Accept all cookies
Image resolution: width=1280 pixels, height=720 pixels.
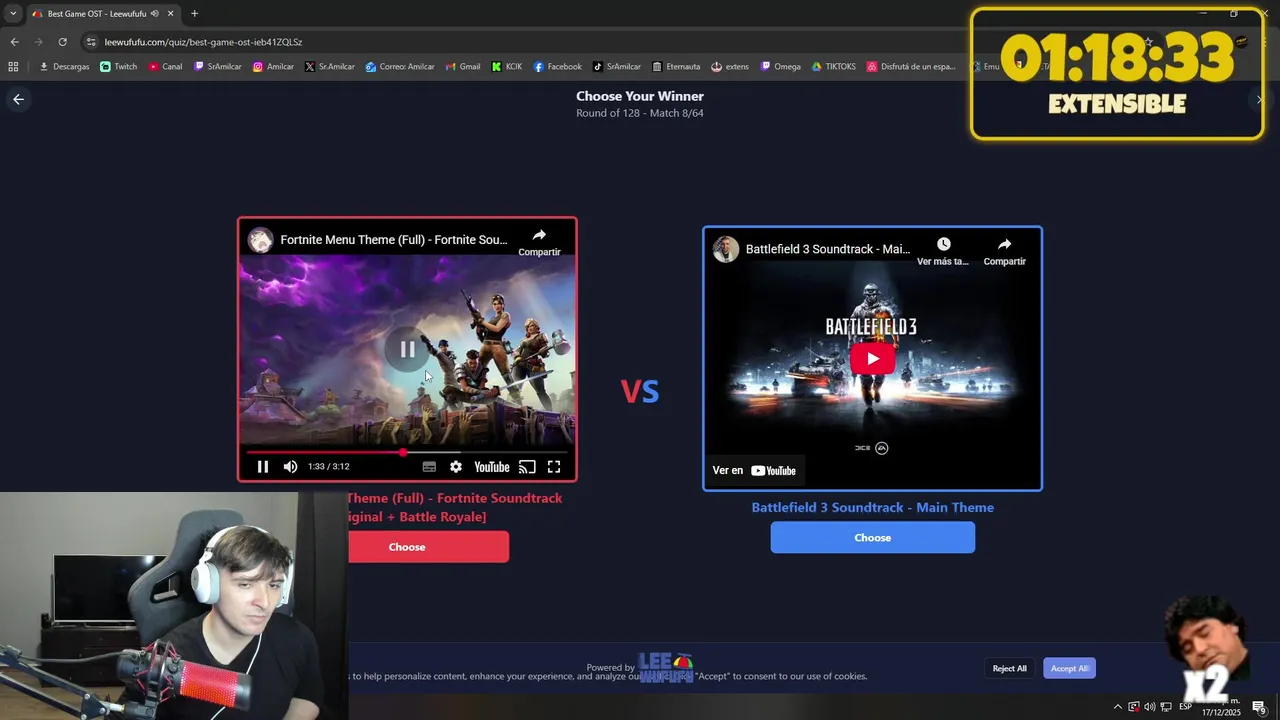[1069, 668]
